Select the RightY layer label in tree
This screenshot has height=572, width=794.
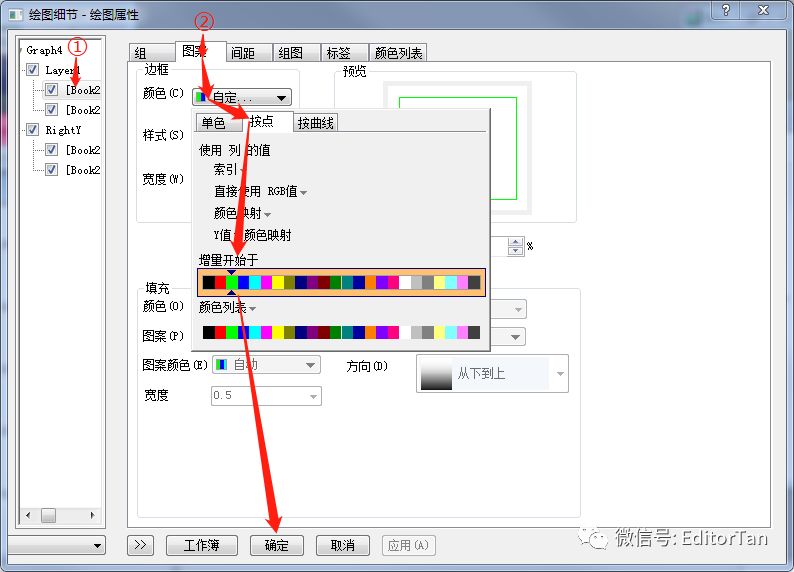click(63, 130)
